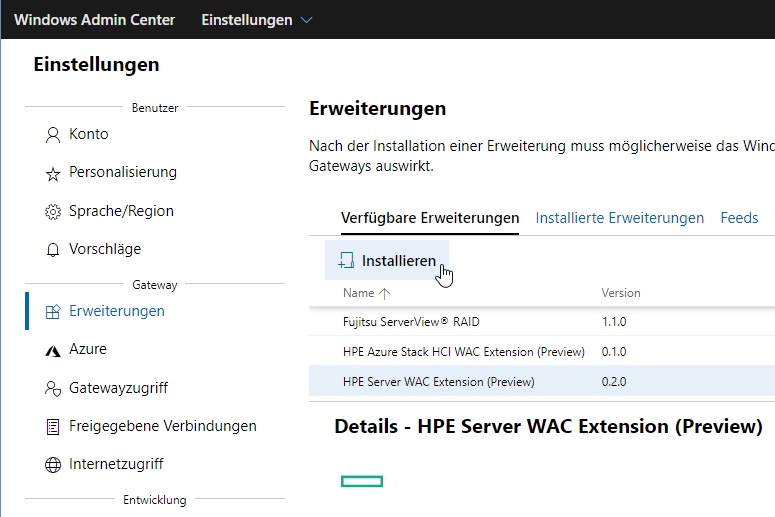775x517 pixels.
Task: Click the Internetzugriff globe icon
Action: [x=53, y=465]
